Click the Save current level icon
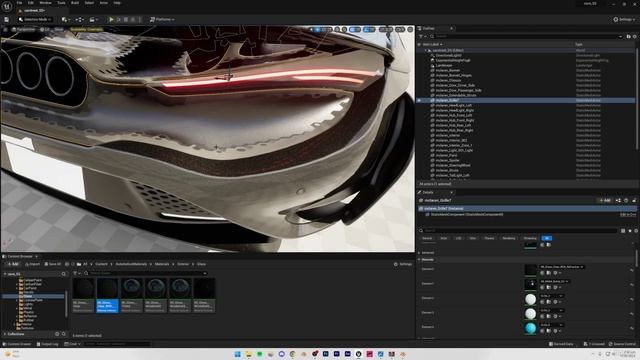640x360 pixels. (x=7, y=19)
